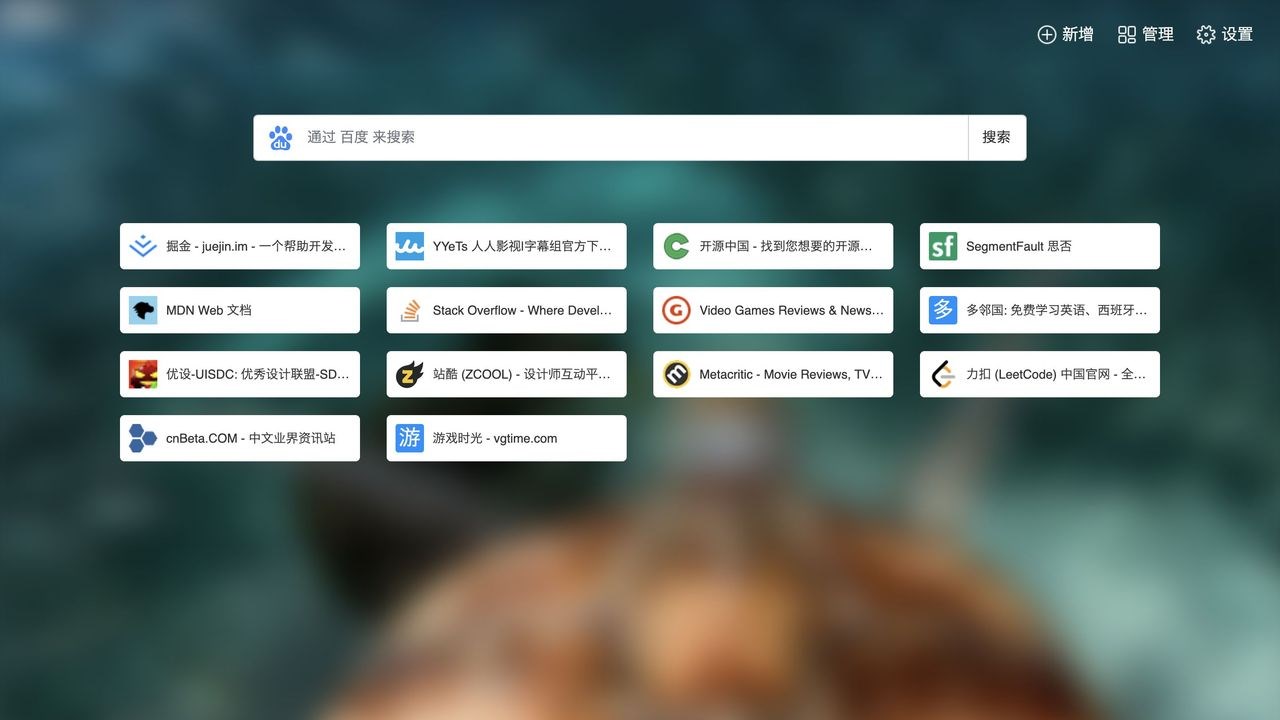Screen dimensions: 1280x720
Task: Click the 游戏时光 blue 游 icon
Action: [x=410, y=438]
